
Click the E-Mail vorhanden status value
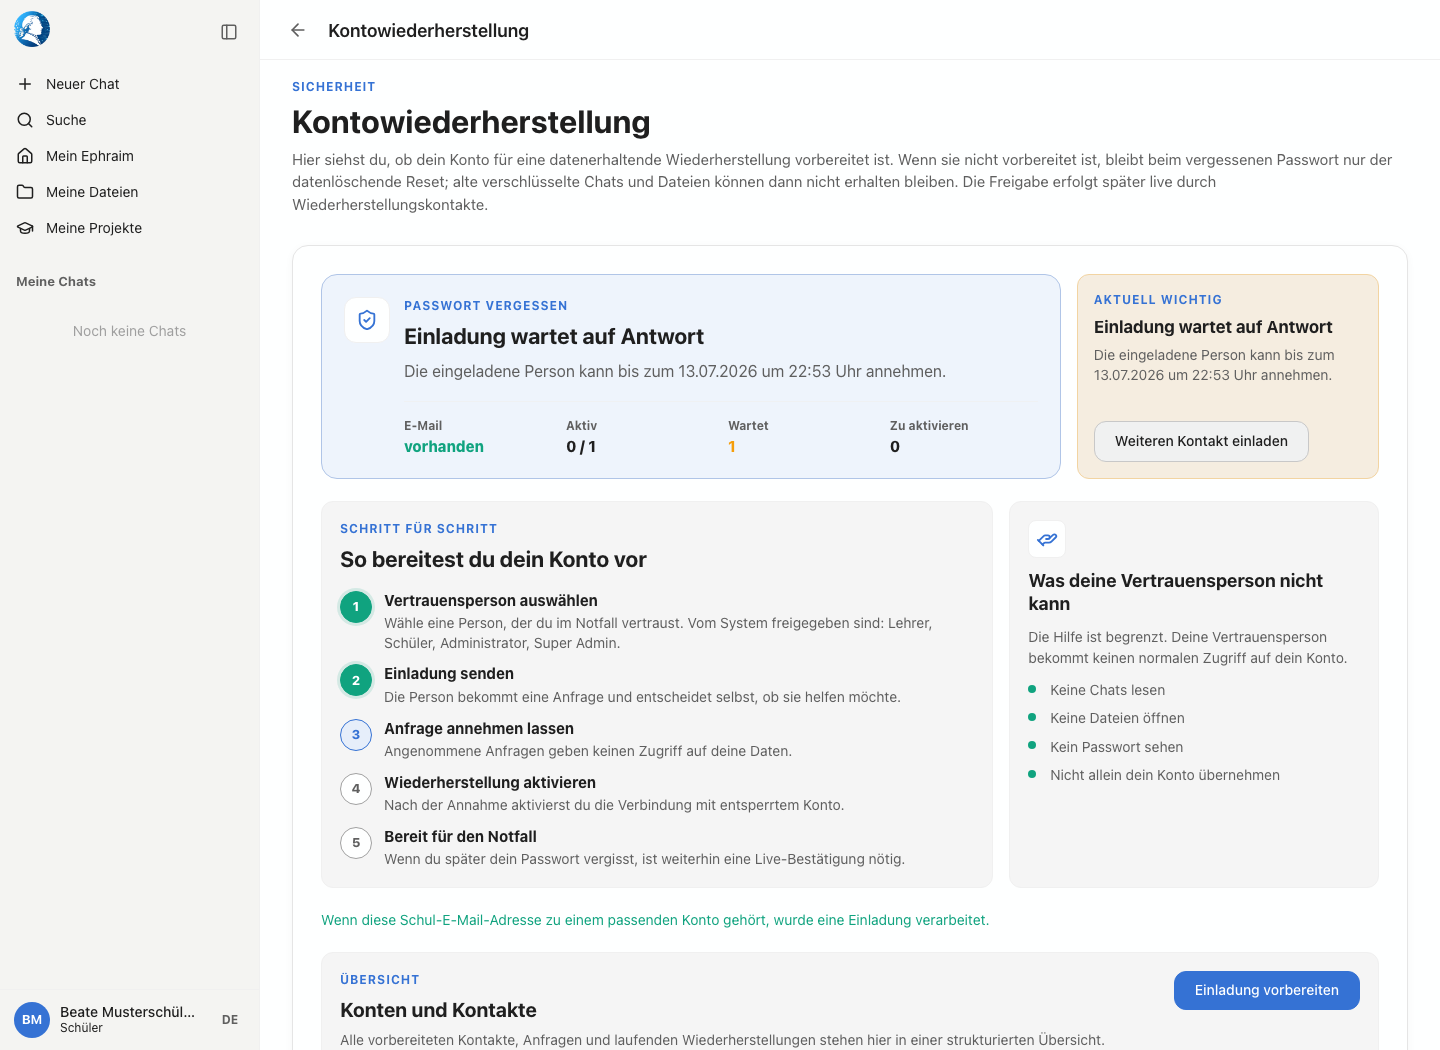(444, 447)
